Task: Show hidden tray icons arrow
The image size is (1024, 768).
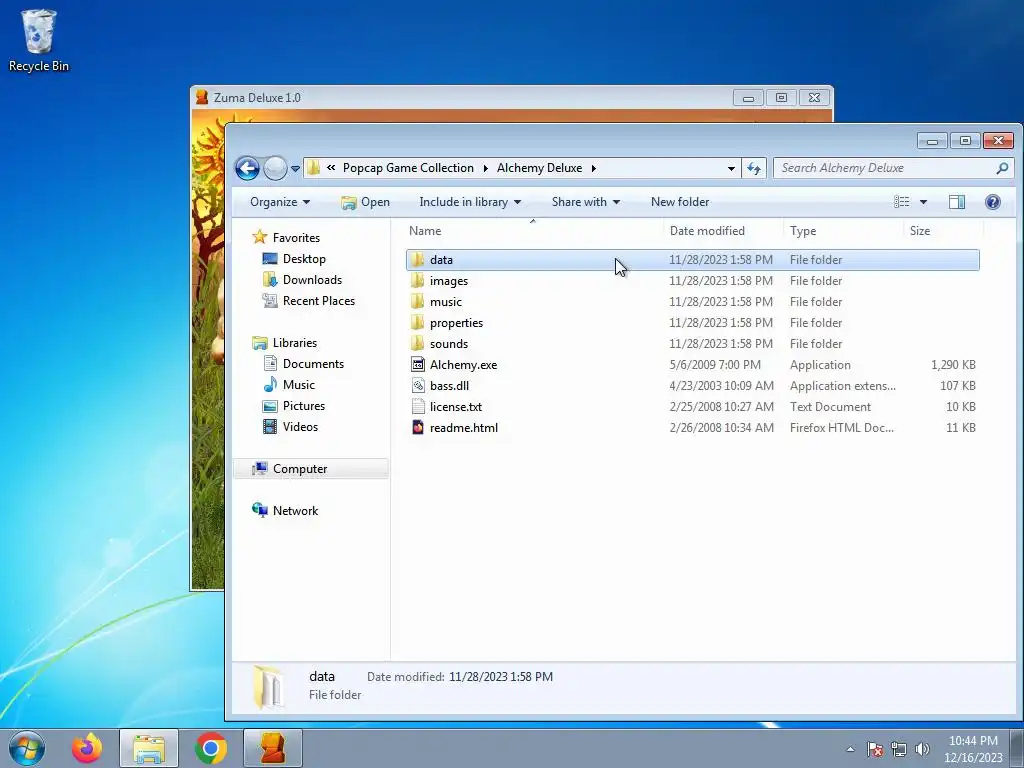Action: pyautogui.click(x=850, y=749)
